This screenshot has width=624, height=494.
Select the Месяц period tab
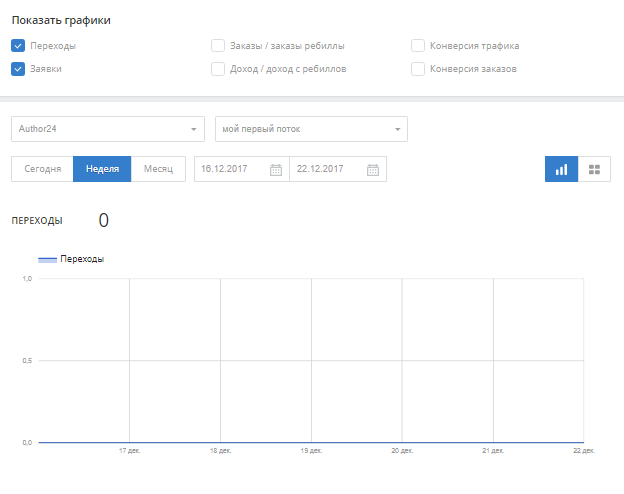tap(158, 169)
